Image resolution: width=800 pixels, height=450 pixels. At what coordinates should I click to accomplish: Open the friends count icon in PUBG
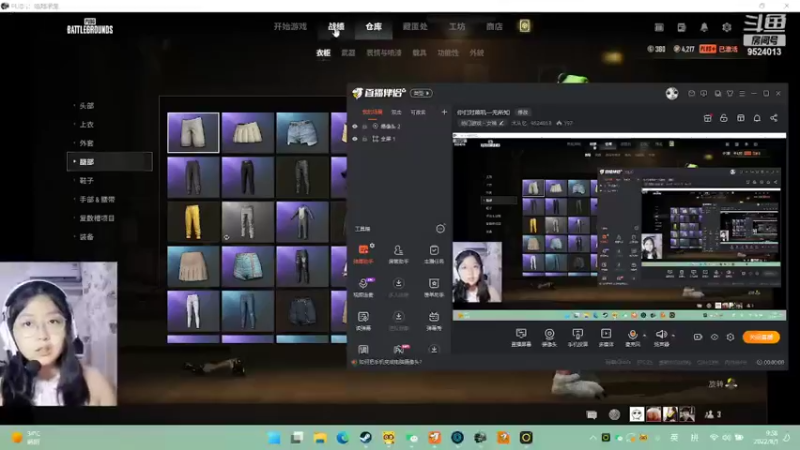pyautogui.click(x=712, y=414)
